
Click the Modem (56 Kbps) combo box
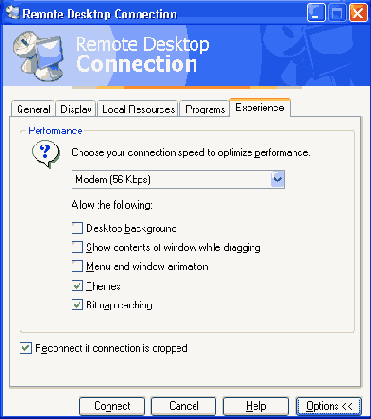(178, 180)
